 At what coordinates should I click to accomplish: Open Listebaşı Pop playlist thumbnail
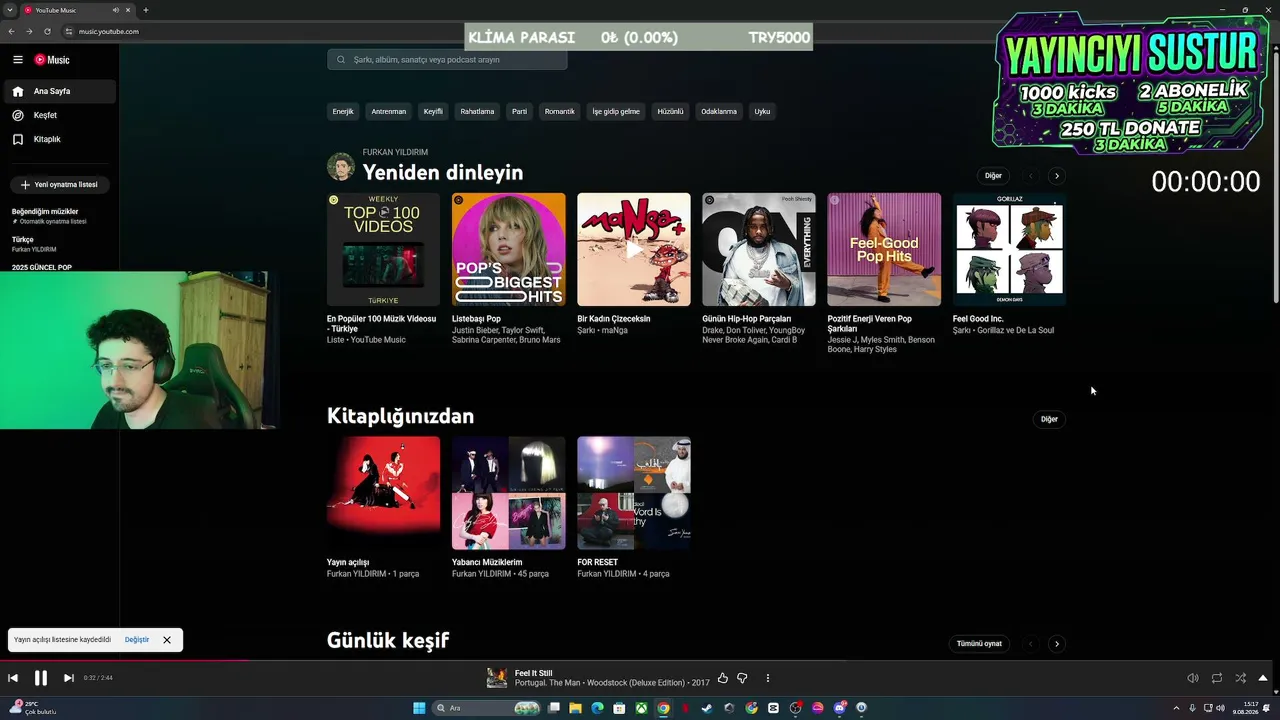point(508,249)
